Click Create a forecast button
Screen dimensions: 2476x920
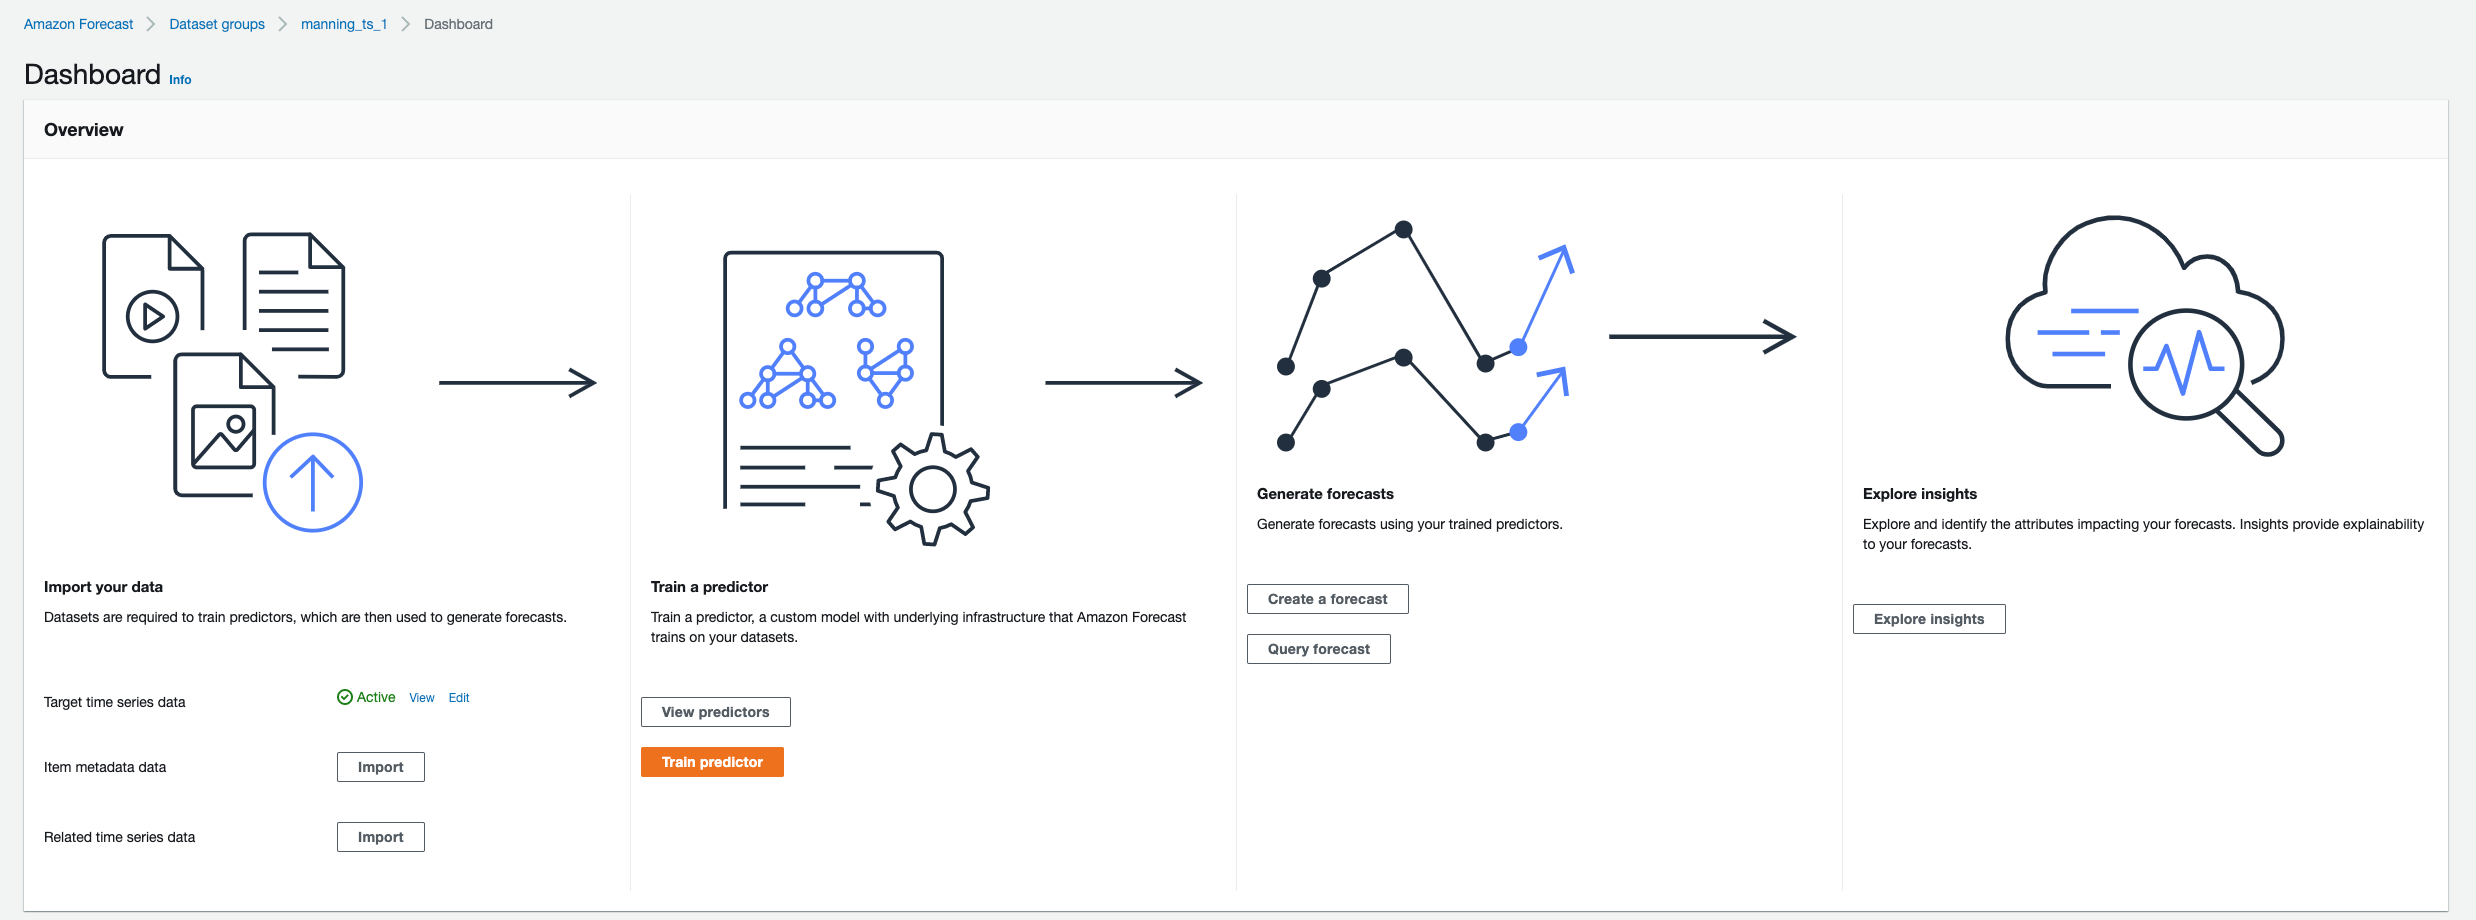point(1327,599)
